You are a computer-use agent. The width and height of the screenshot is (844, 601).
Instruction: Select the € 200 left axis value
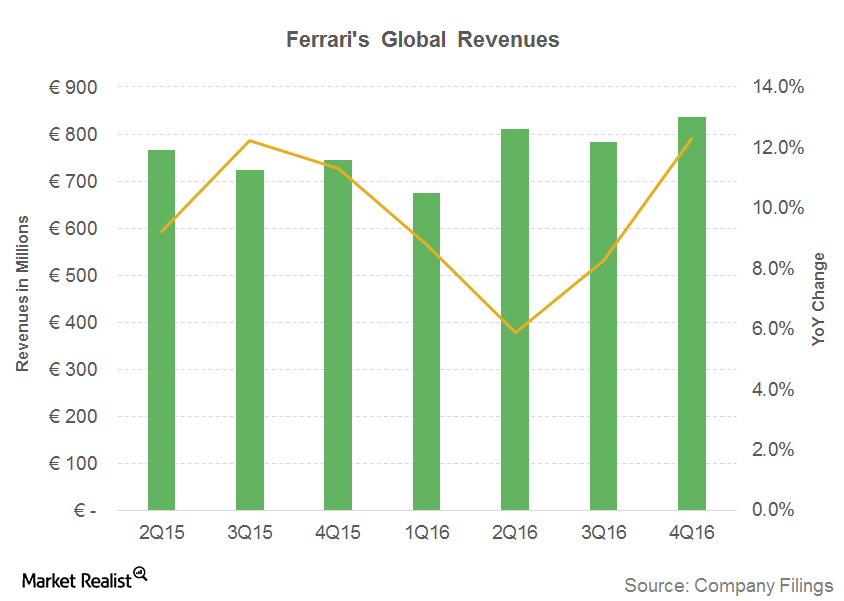pos(73,416)
